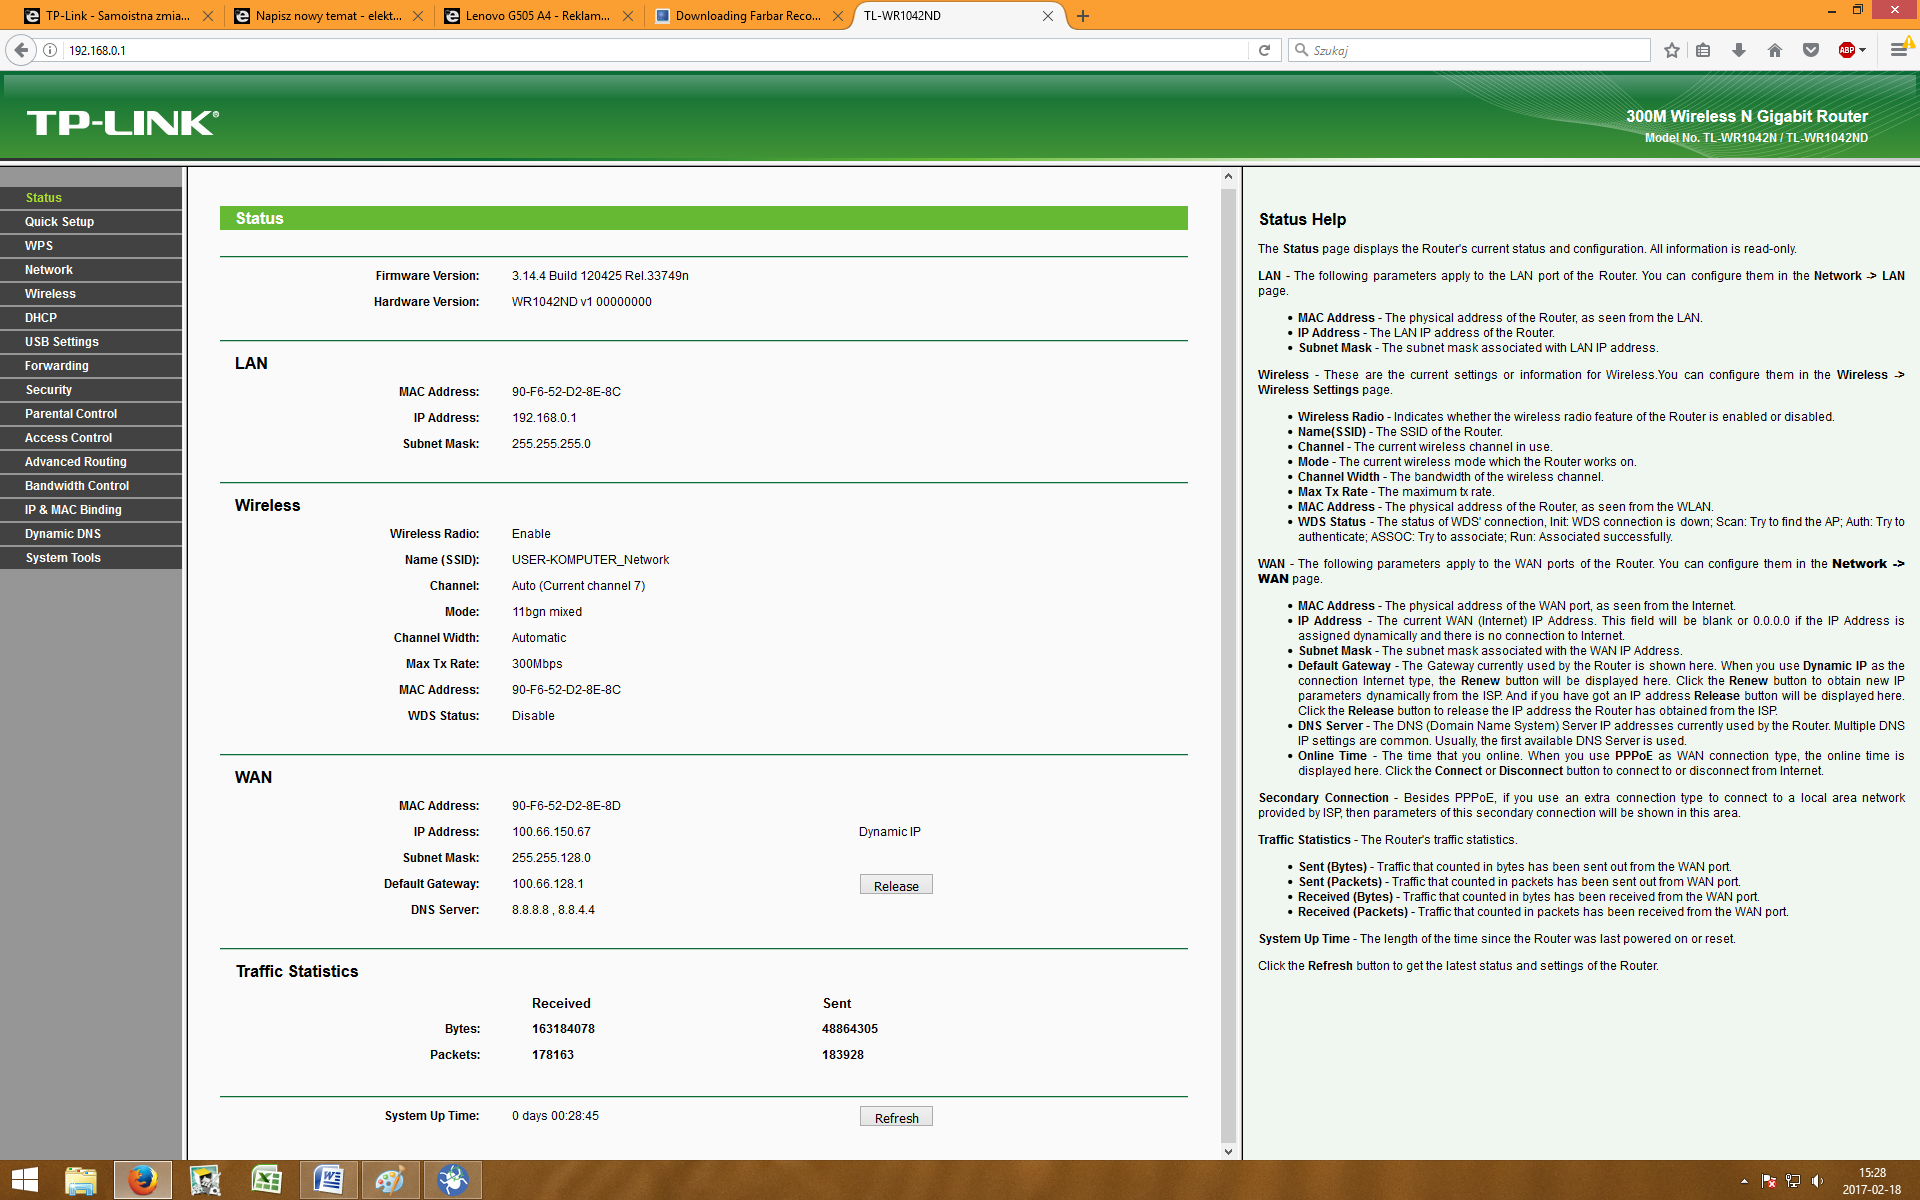Click scrollbar up arrow in status pane
Viewport: 1920px width, 1200px height.
point(1228,177)
